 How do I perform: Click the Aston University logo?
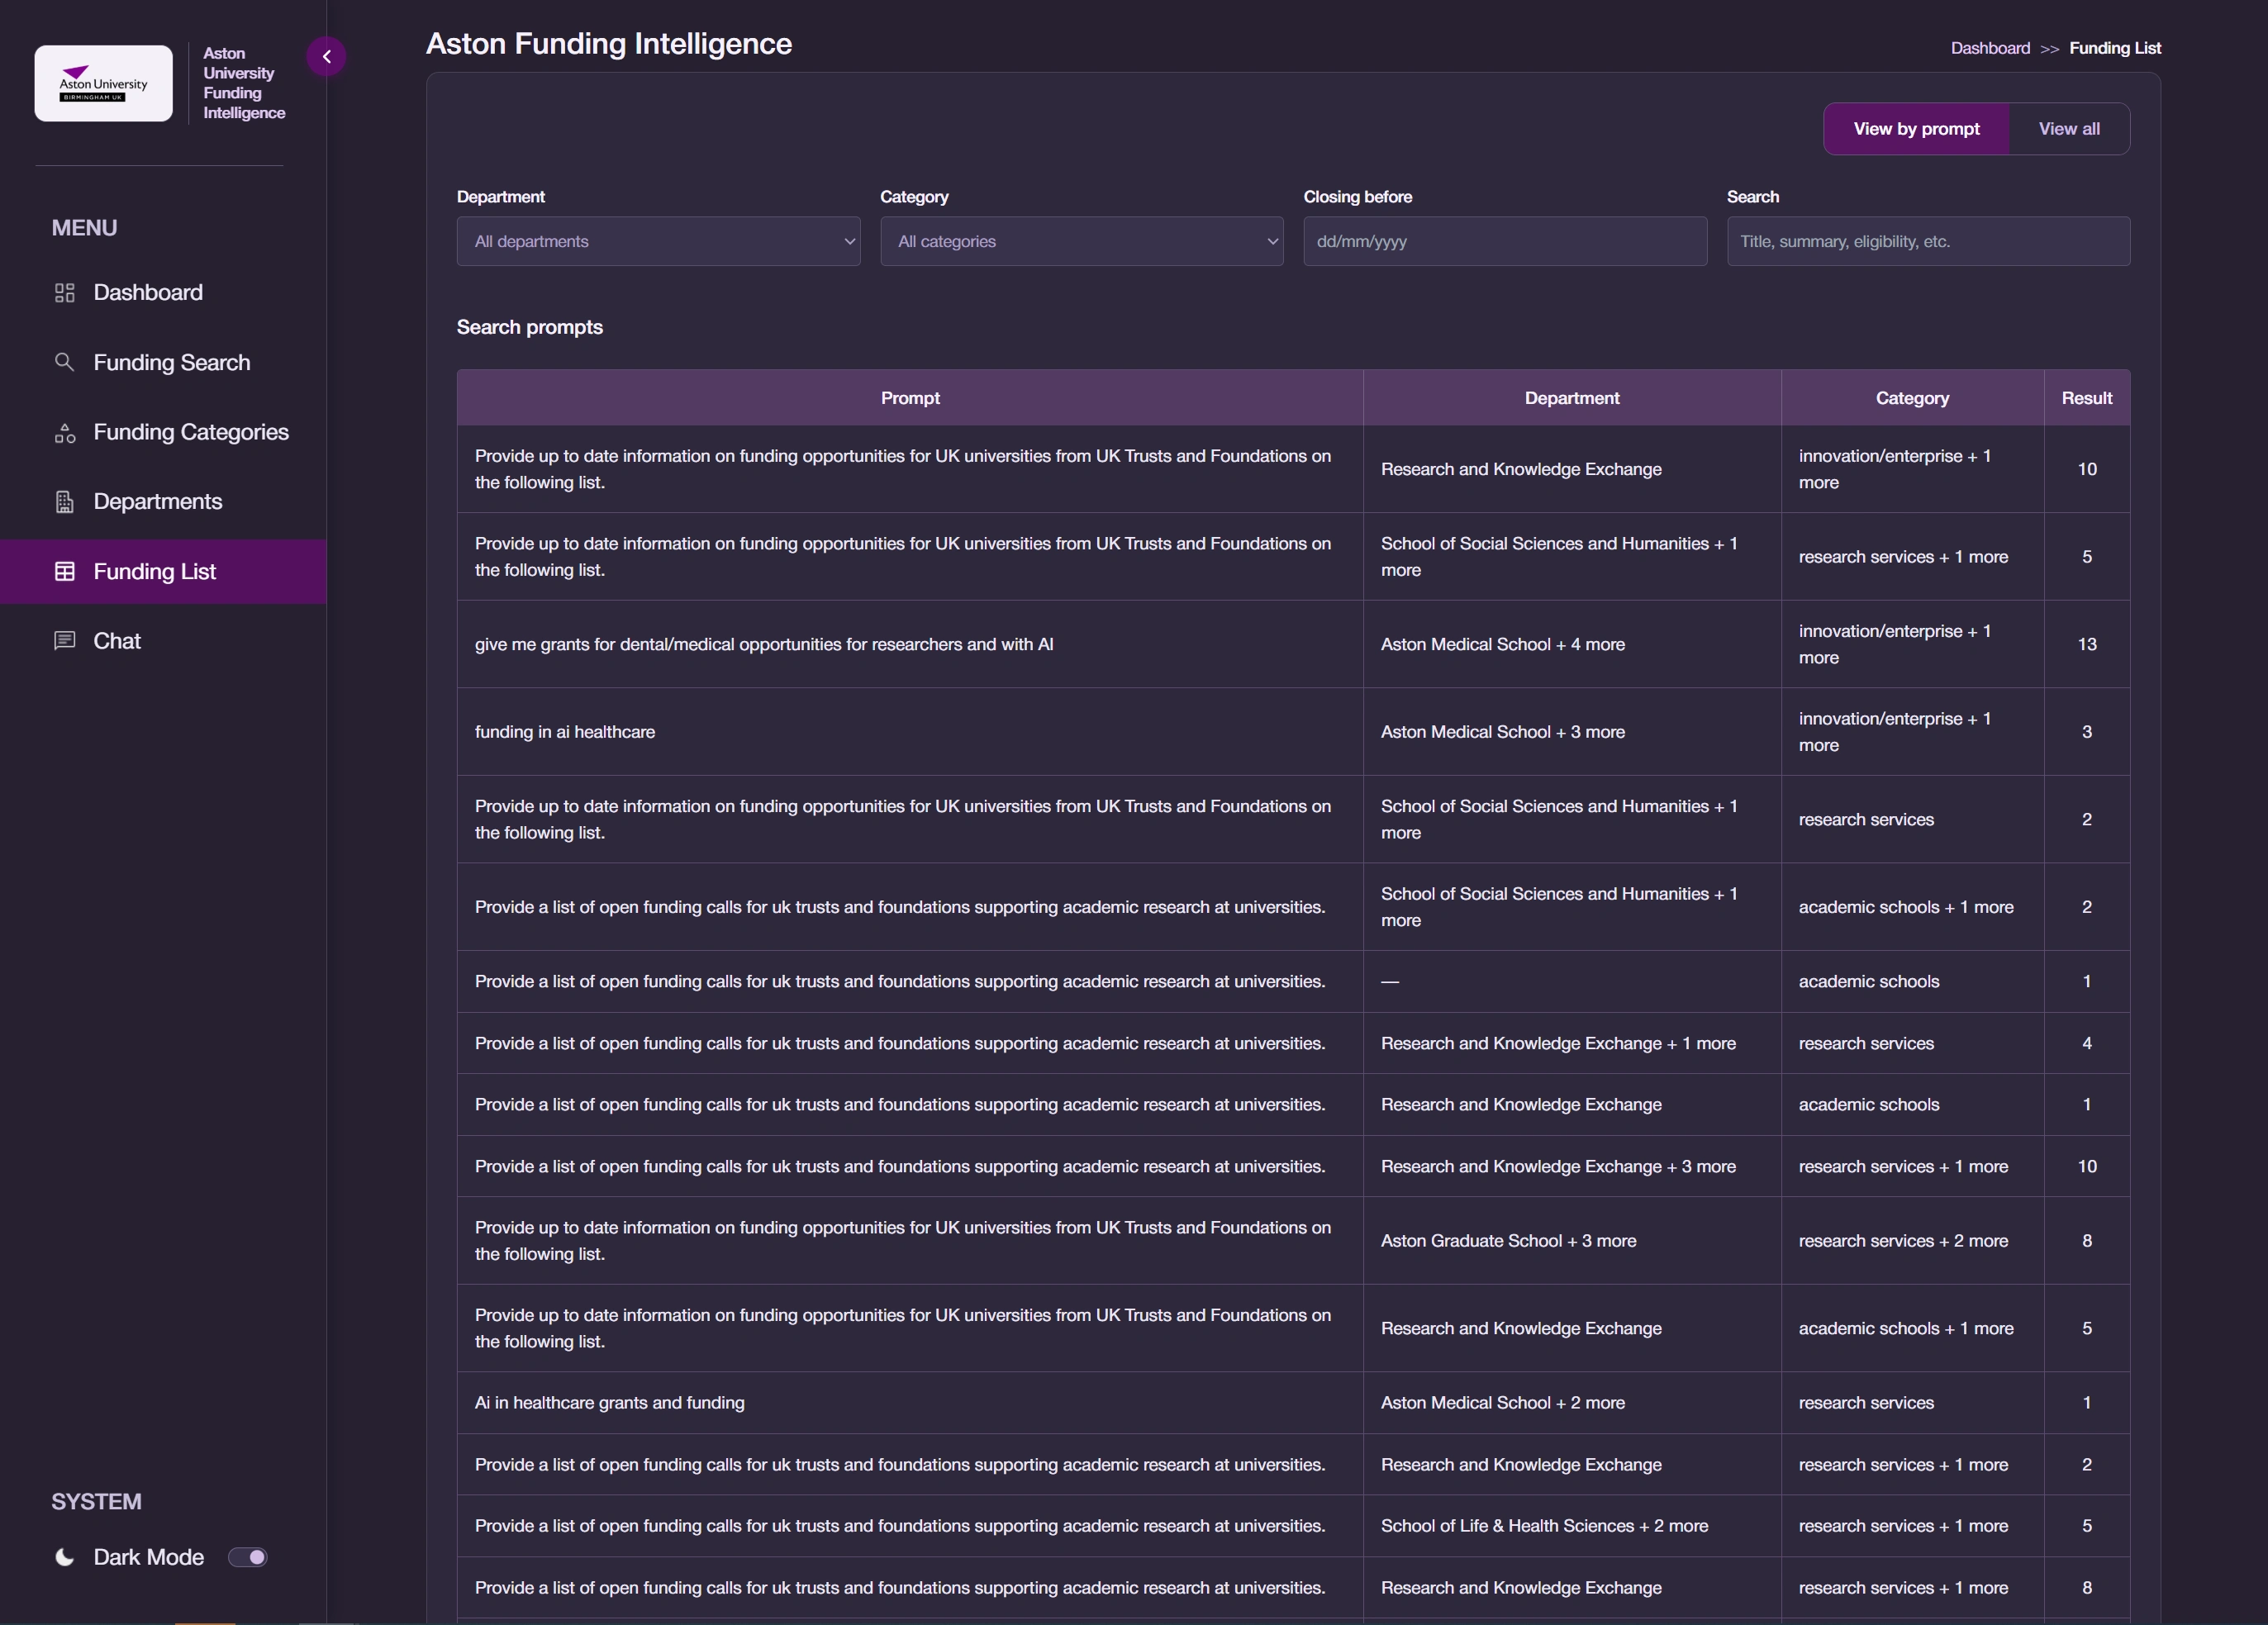[104, 84]
